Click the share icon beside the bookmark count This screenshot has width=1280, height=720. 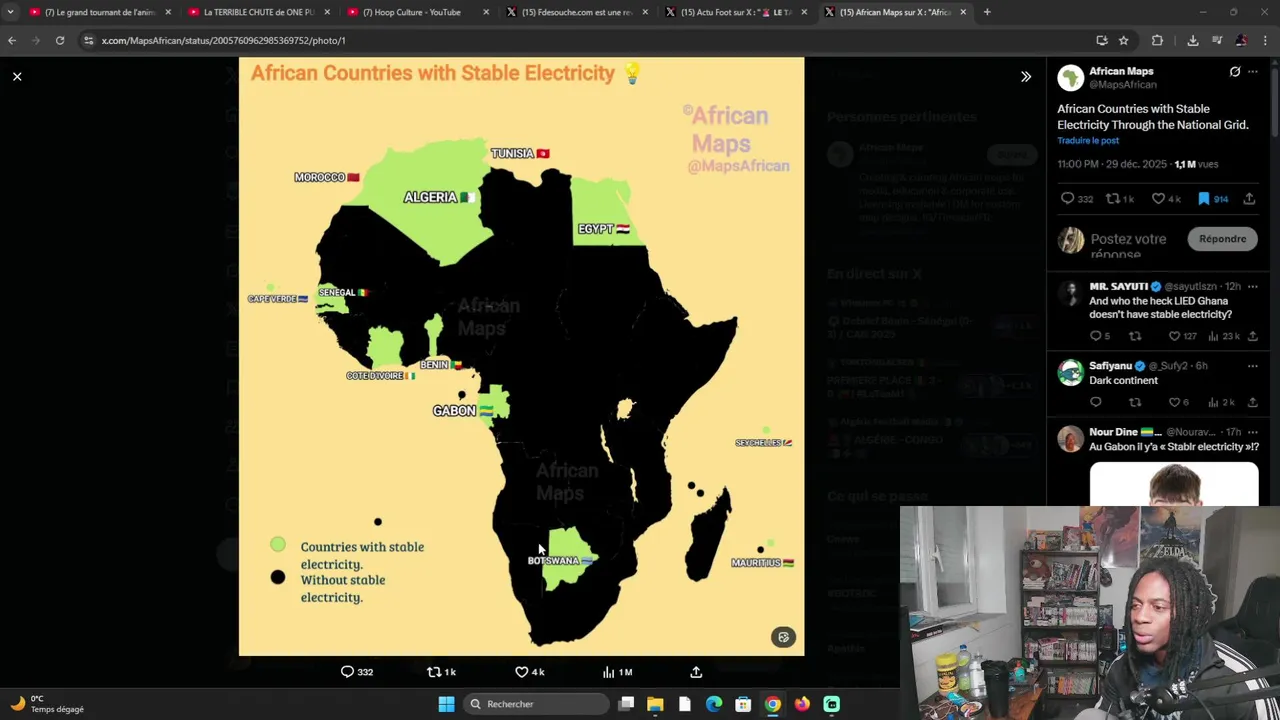[1249, 199]
